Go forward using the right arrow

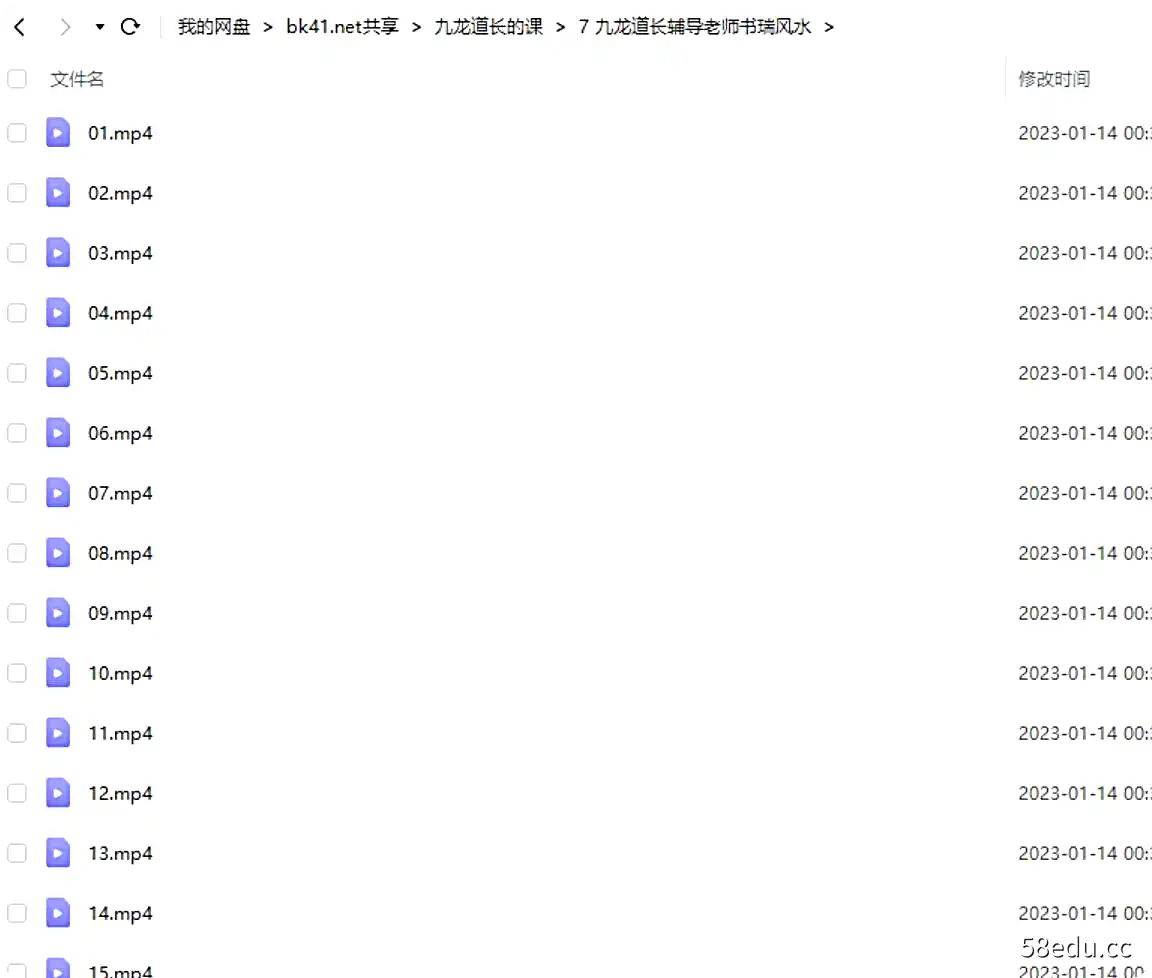pos(65,27)
